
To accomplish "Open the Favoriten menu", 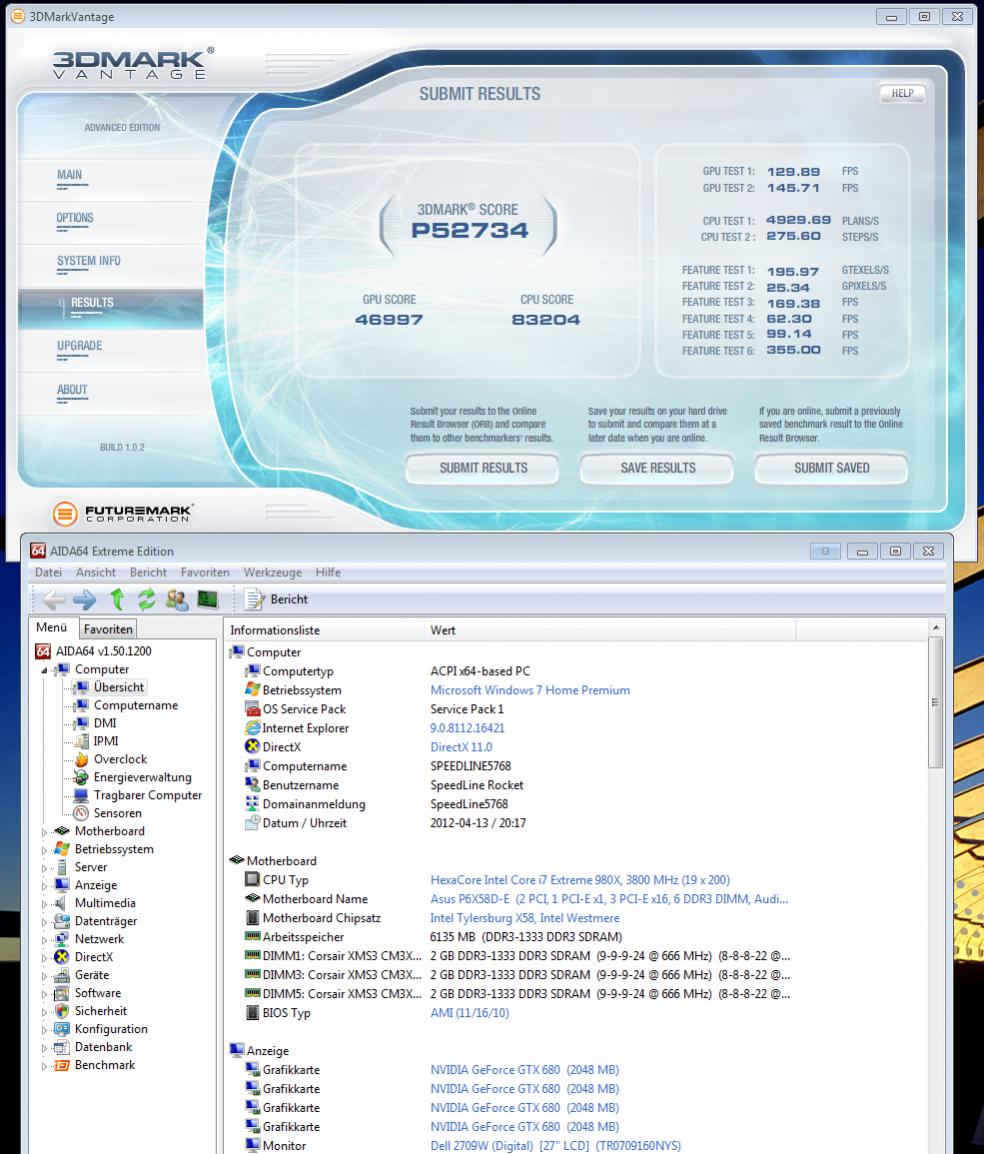I will point(205,573).
